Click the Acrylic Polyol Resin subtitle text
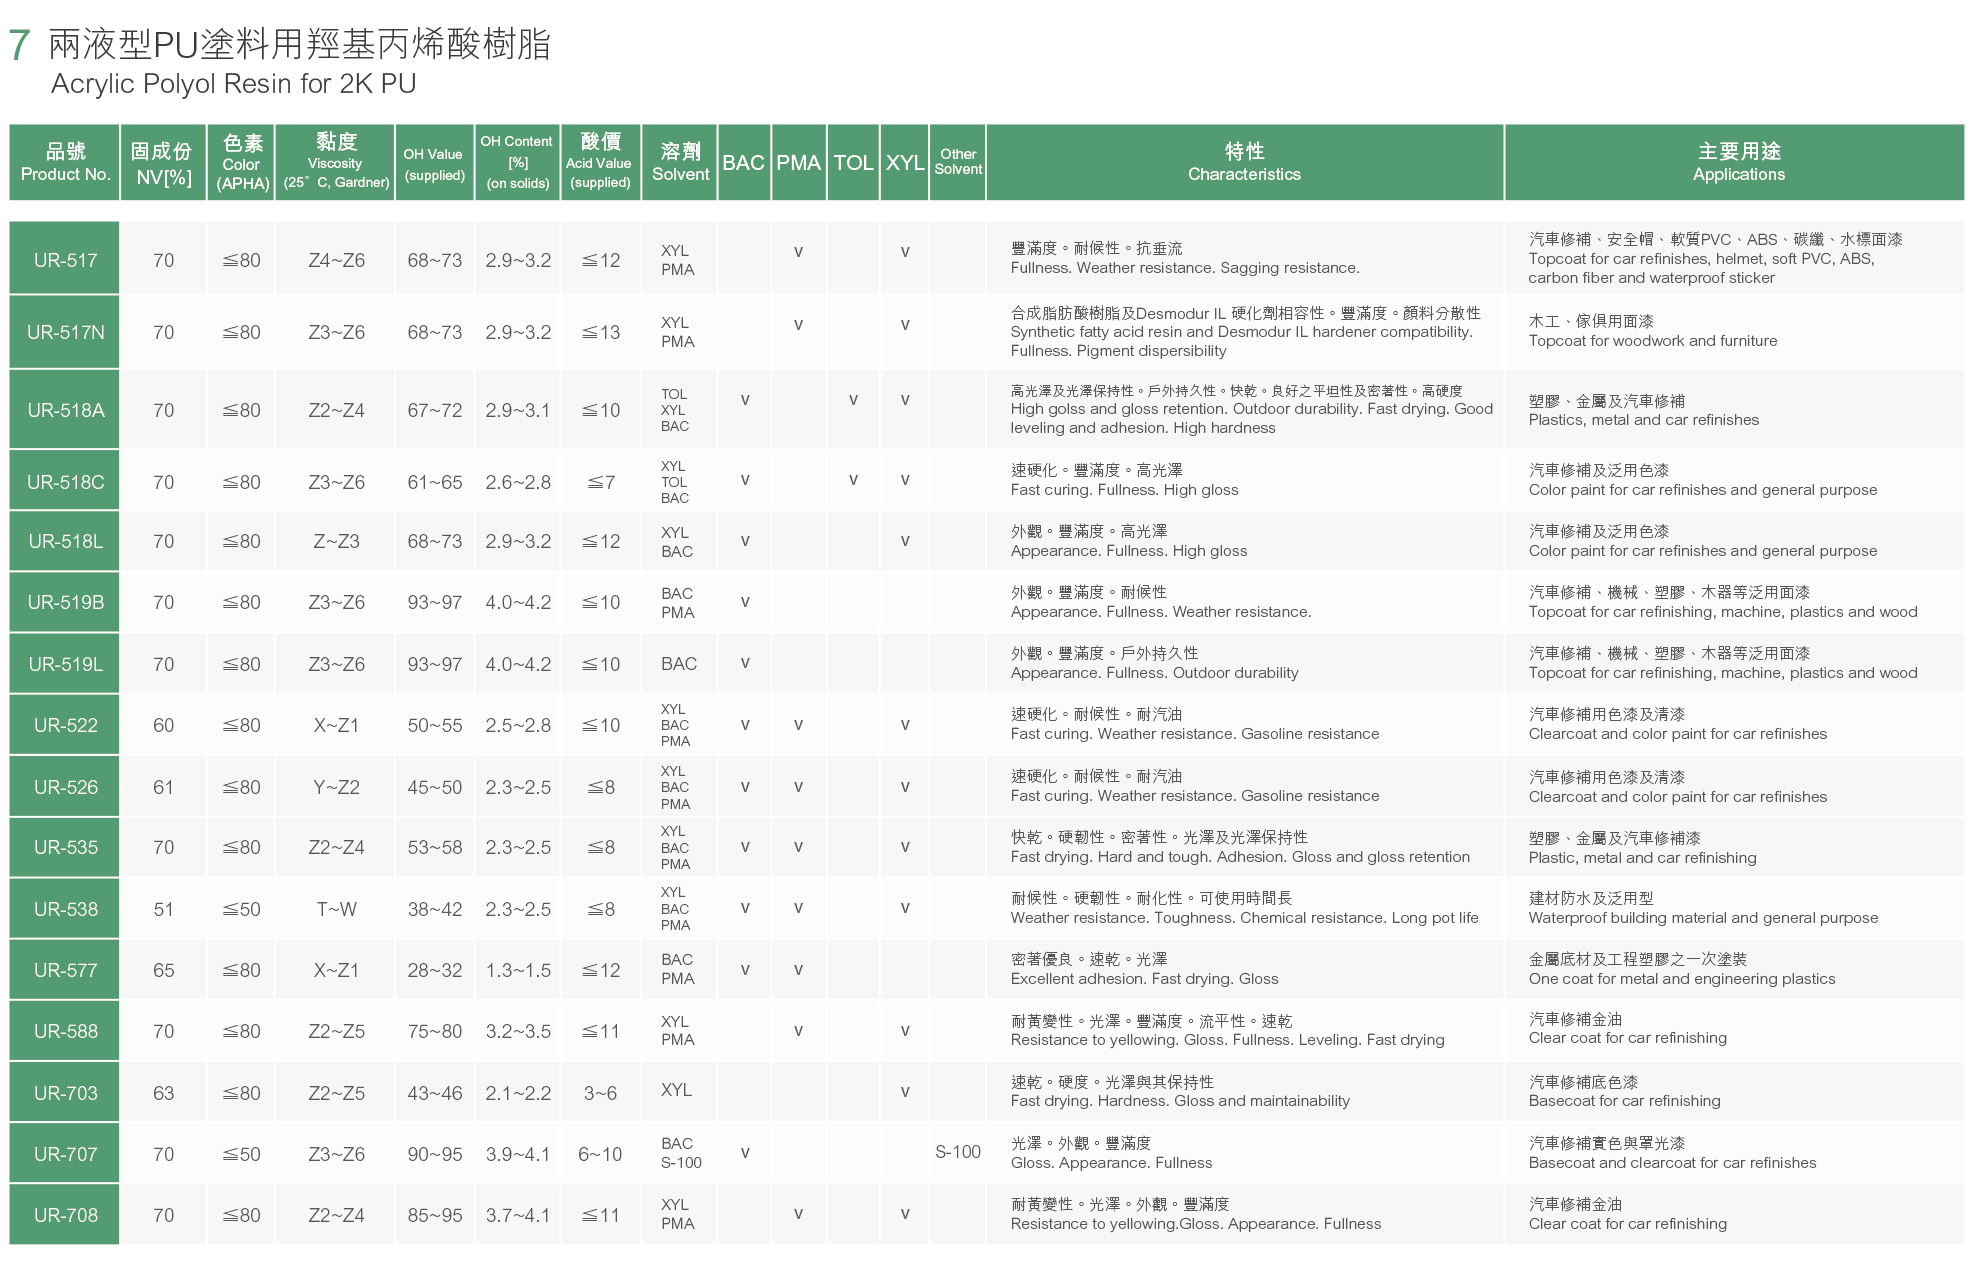This screenshot has width=1974, height=1284. pyautogui.click(x=233, y=84)
